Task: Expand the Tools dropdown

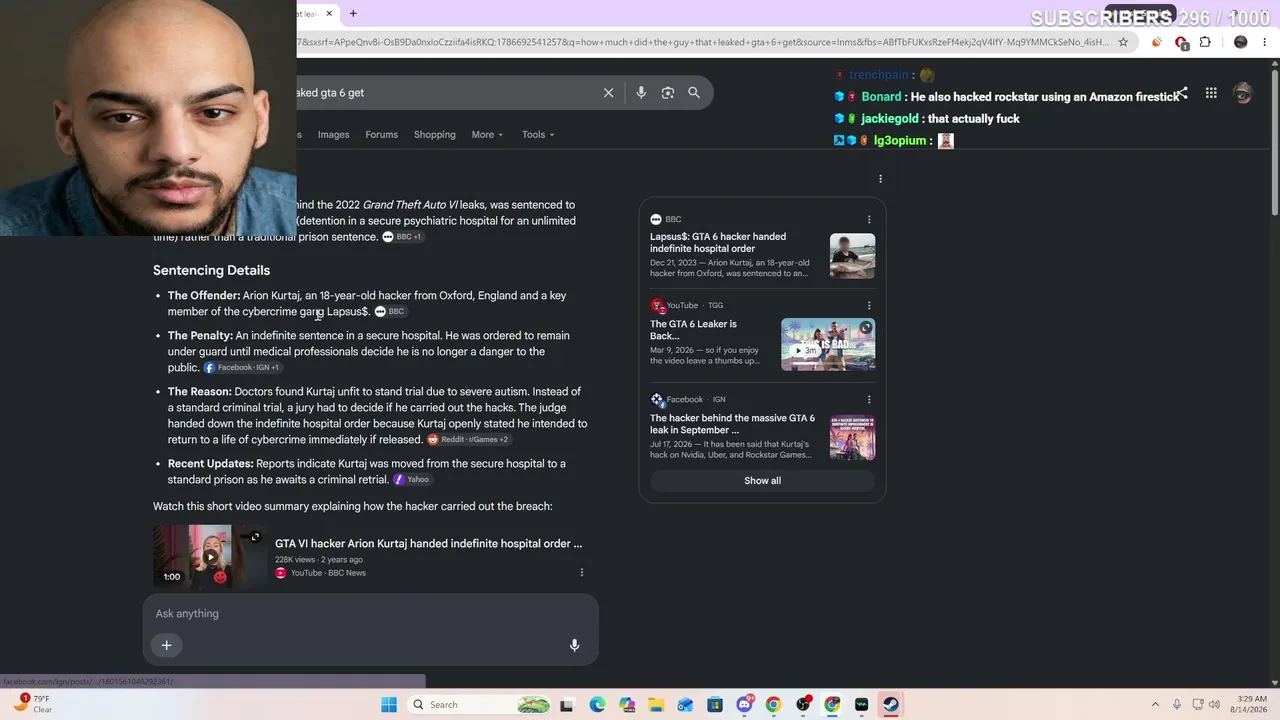Action: click(x=538, y=135)
